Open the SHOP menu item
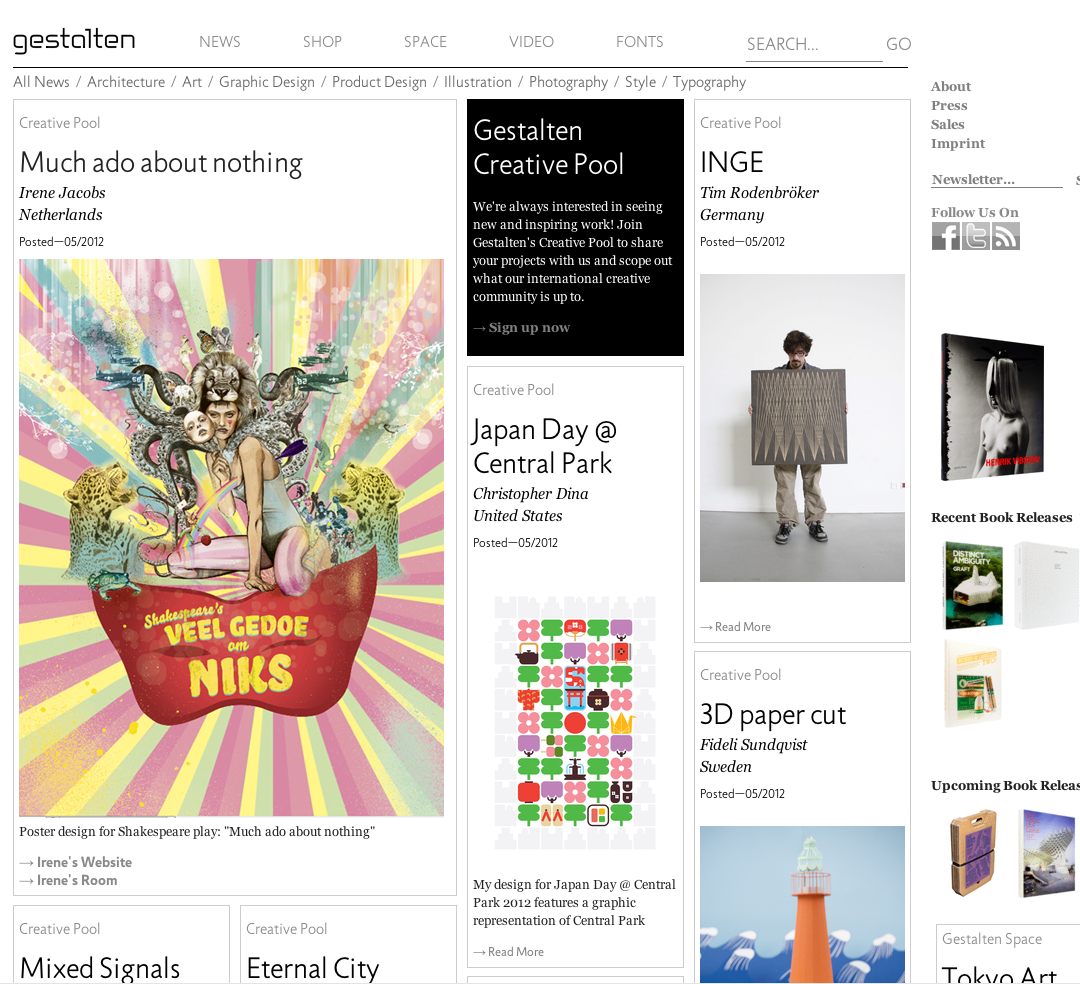Image resolution: width=1080 pixels, height=984 pixels. tap(322, 42)
